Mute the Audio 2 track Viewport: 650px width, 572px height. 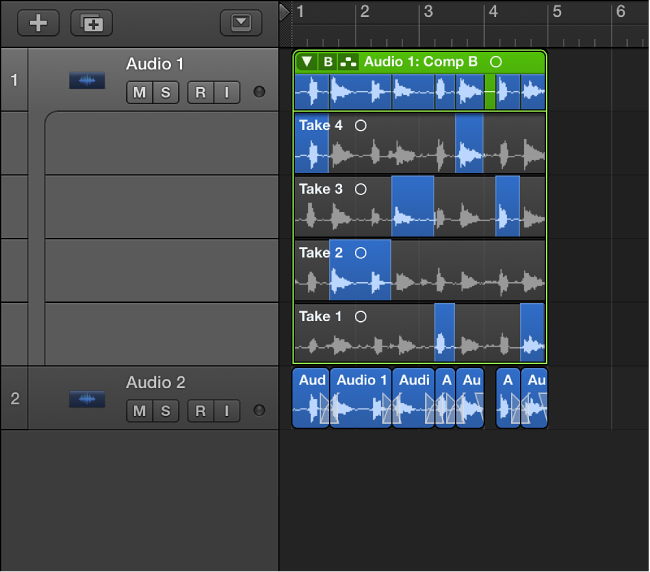pos(139,411)
